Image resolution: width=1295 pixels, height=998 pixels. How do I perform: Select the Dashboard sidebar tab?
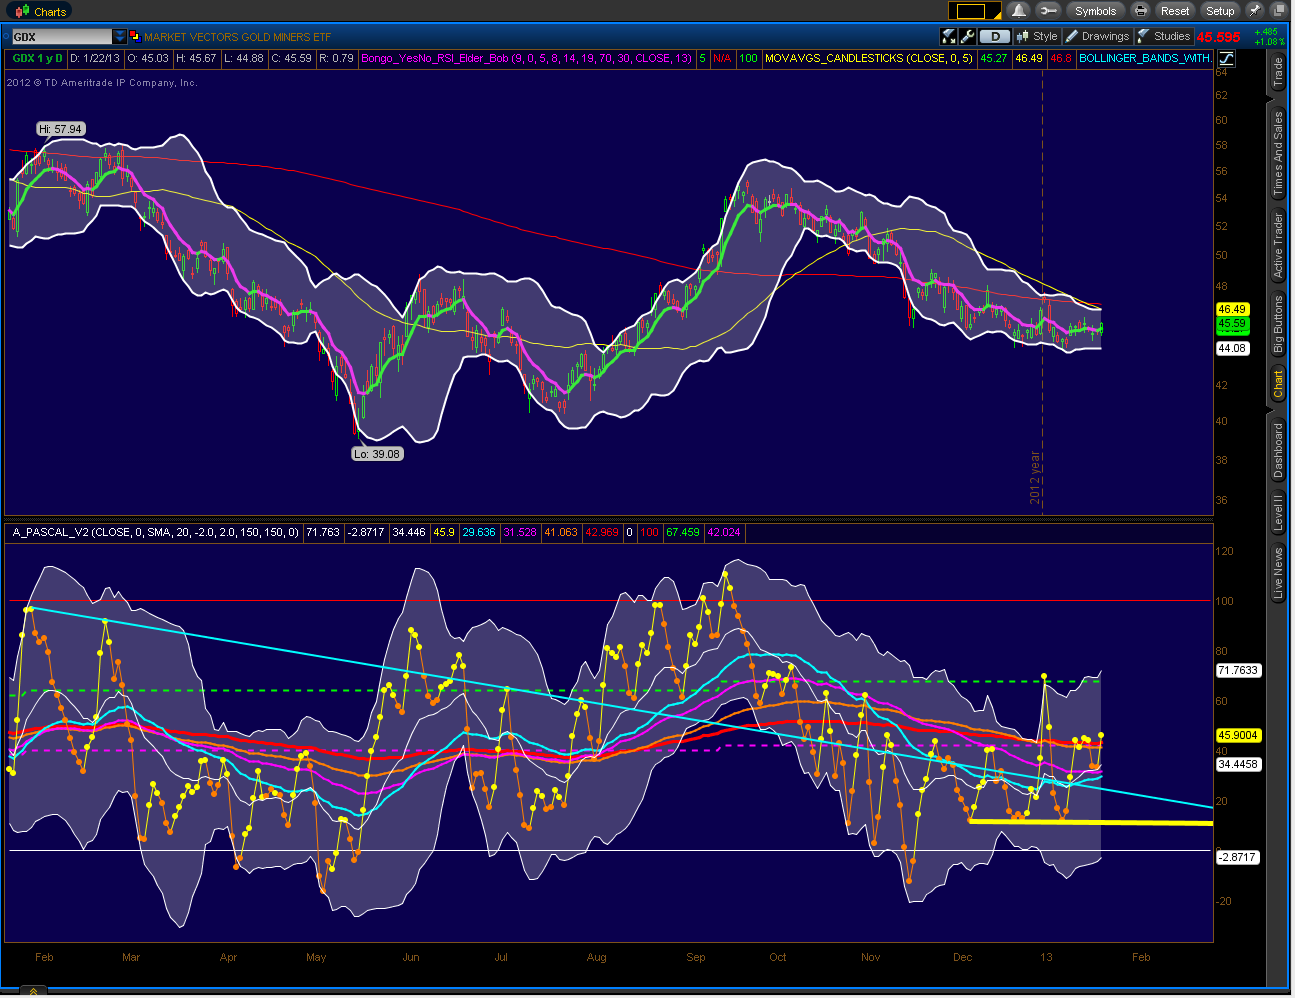(x=1278, y=451)
